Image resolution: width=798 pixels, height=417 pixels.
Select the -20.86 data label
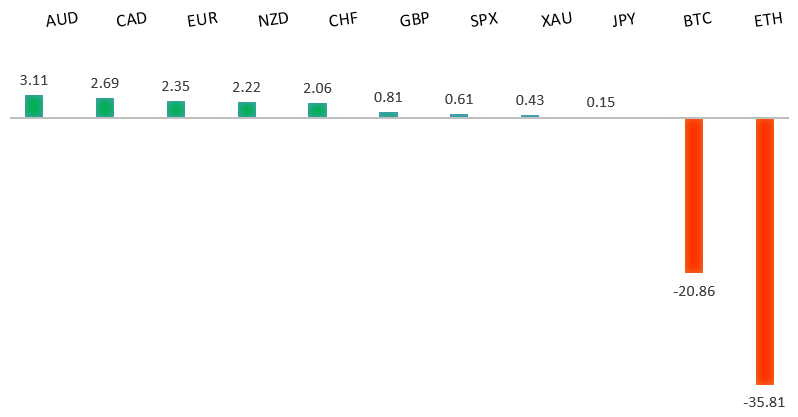coord(694,291)
